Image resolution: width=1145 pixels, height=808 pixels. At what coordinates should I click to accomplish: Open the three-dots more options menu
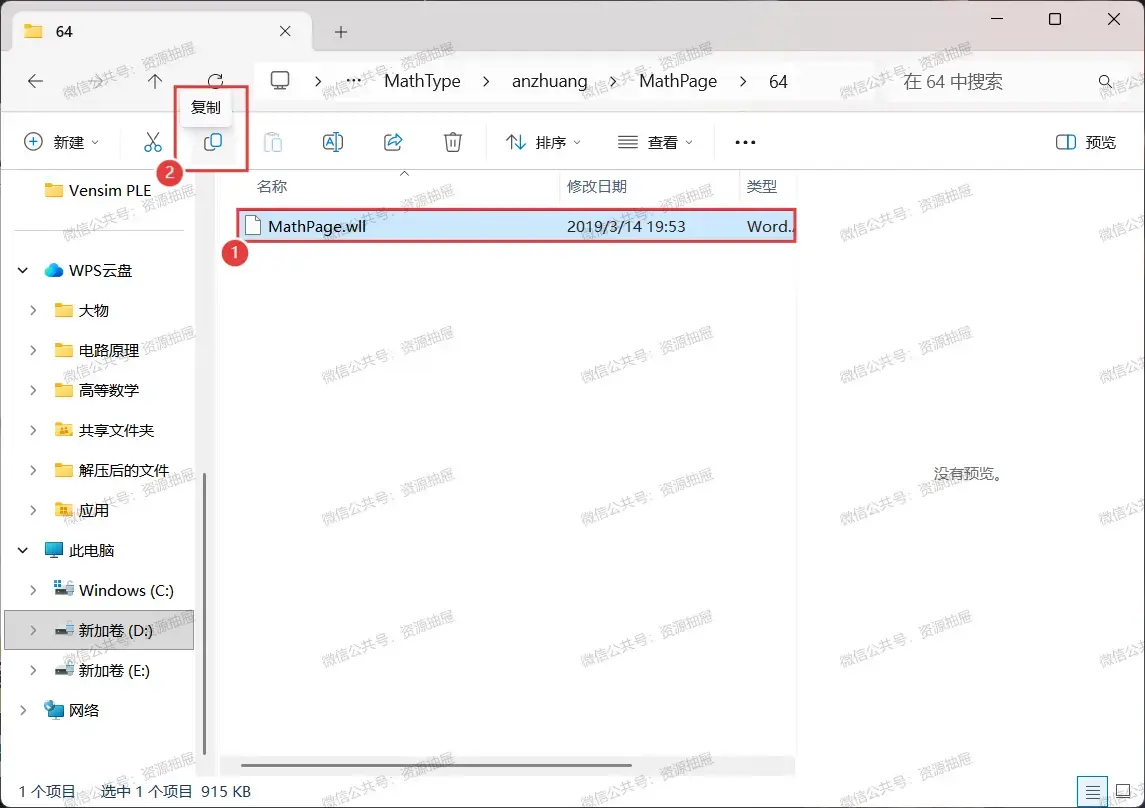click(x=745, y=142)
